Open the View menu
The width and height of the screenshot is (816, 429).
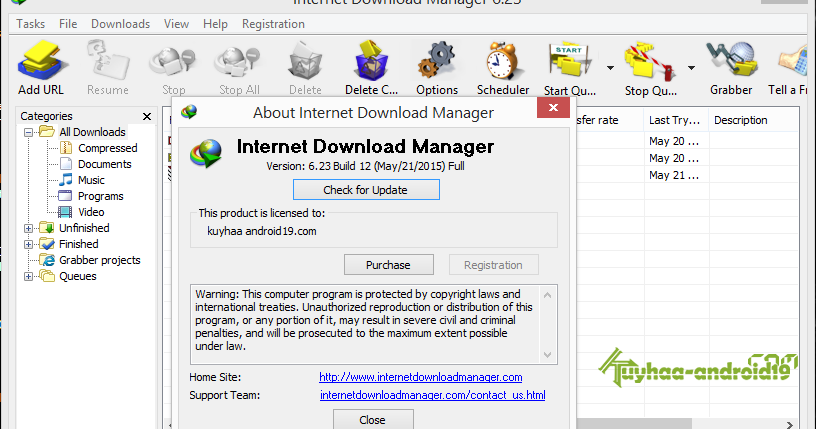(176, 24)
